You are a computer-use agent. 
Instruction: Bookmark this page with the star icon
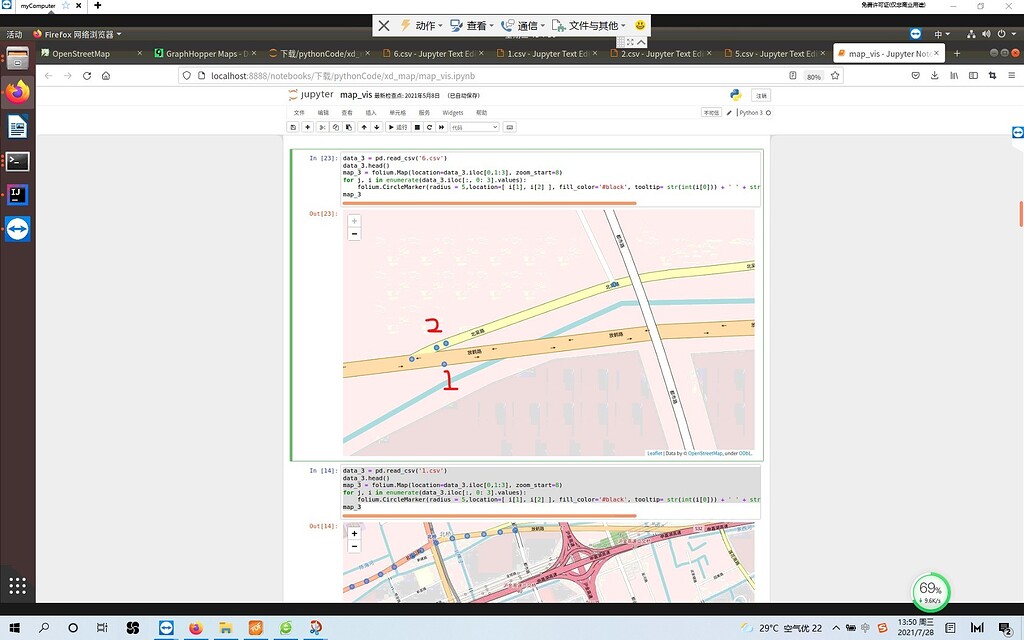click(x=835, y=75)
